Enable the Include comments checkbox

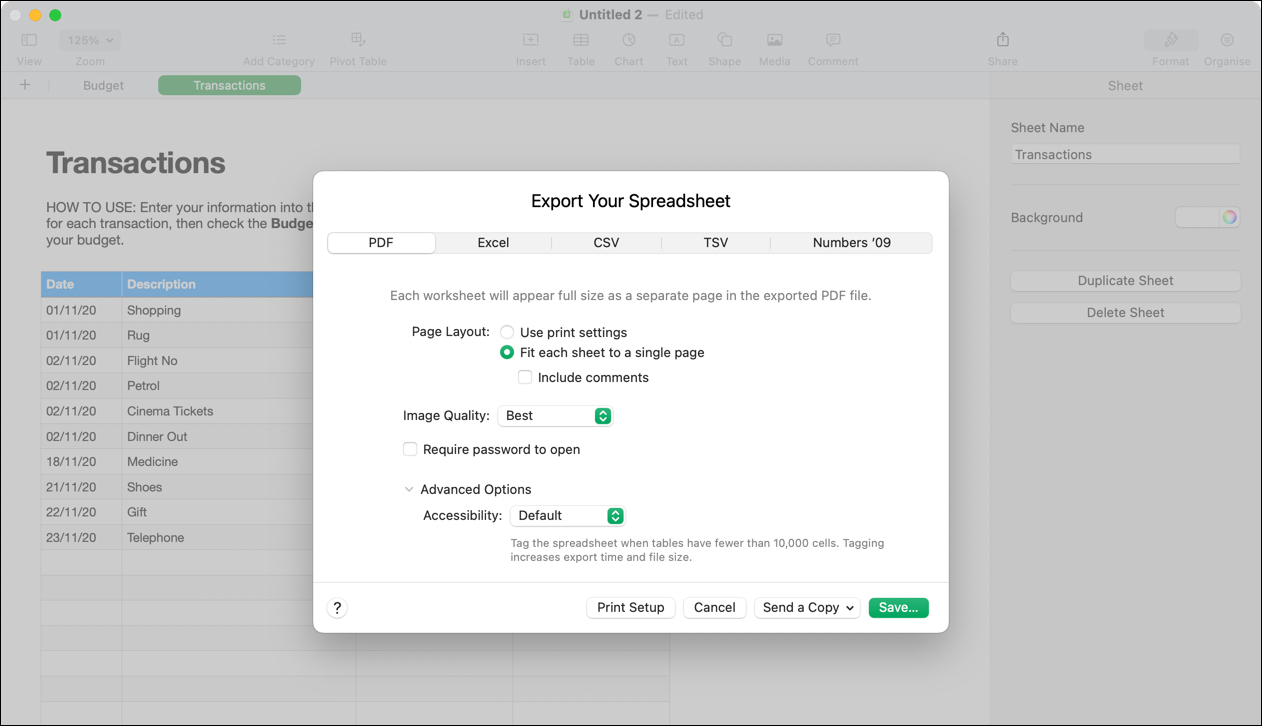[525, 377]
